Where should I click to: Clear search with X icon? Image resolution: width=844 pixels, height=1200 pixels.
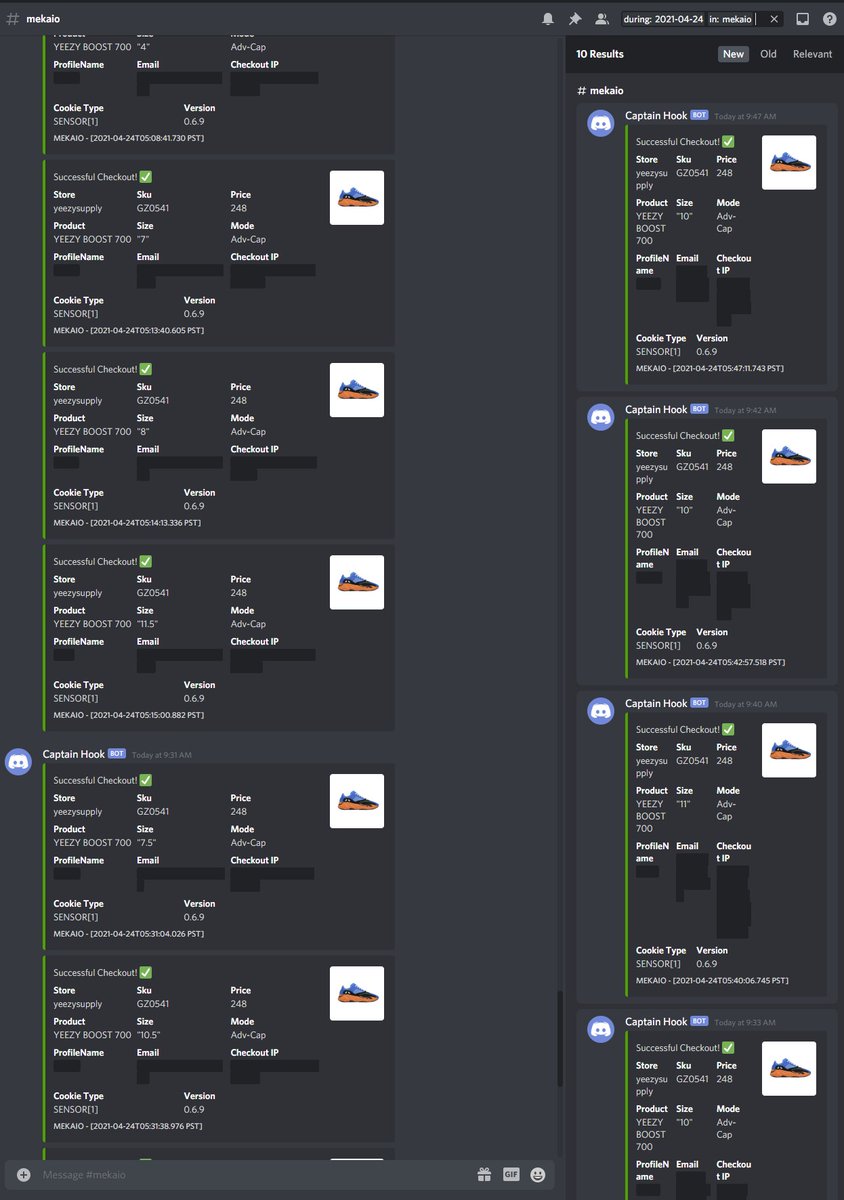(x=774, y=19)
